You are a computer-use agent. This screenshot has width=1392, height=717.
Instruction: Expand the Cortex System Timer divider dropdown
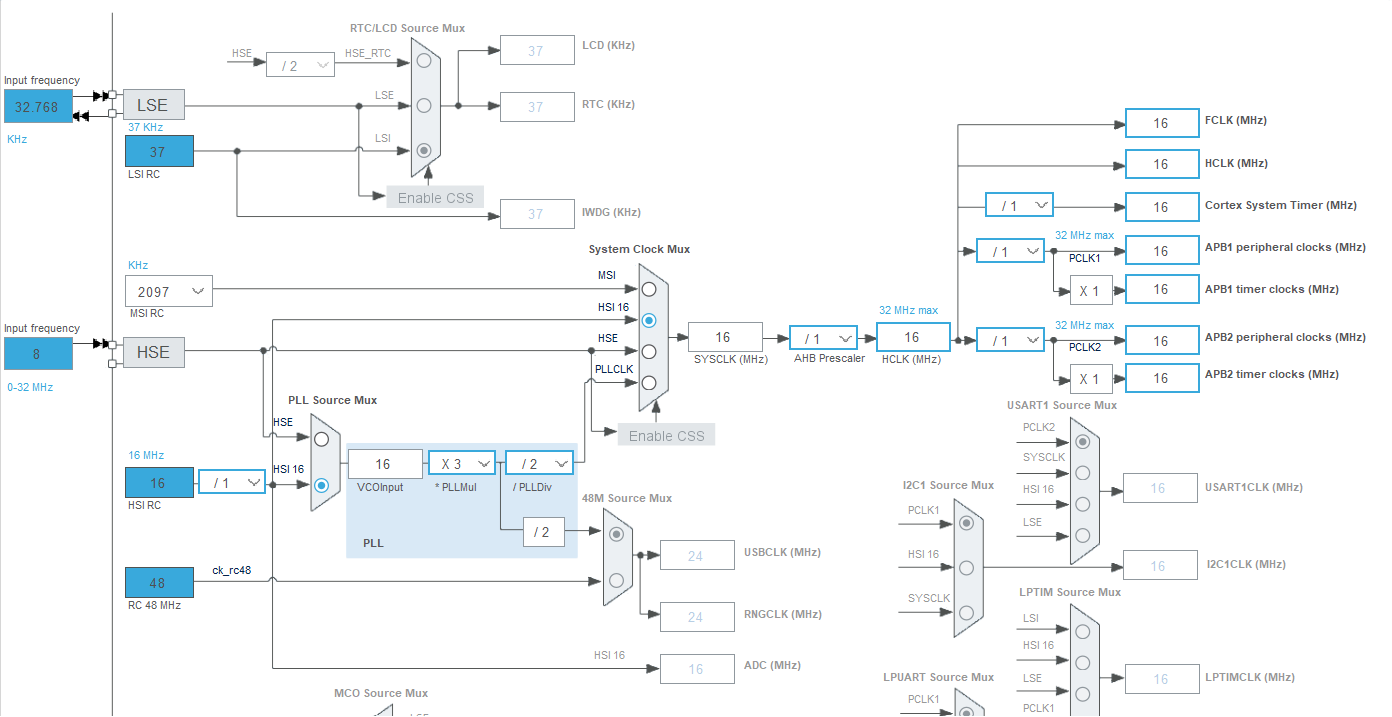click(x=1019, y=206)
